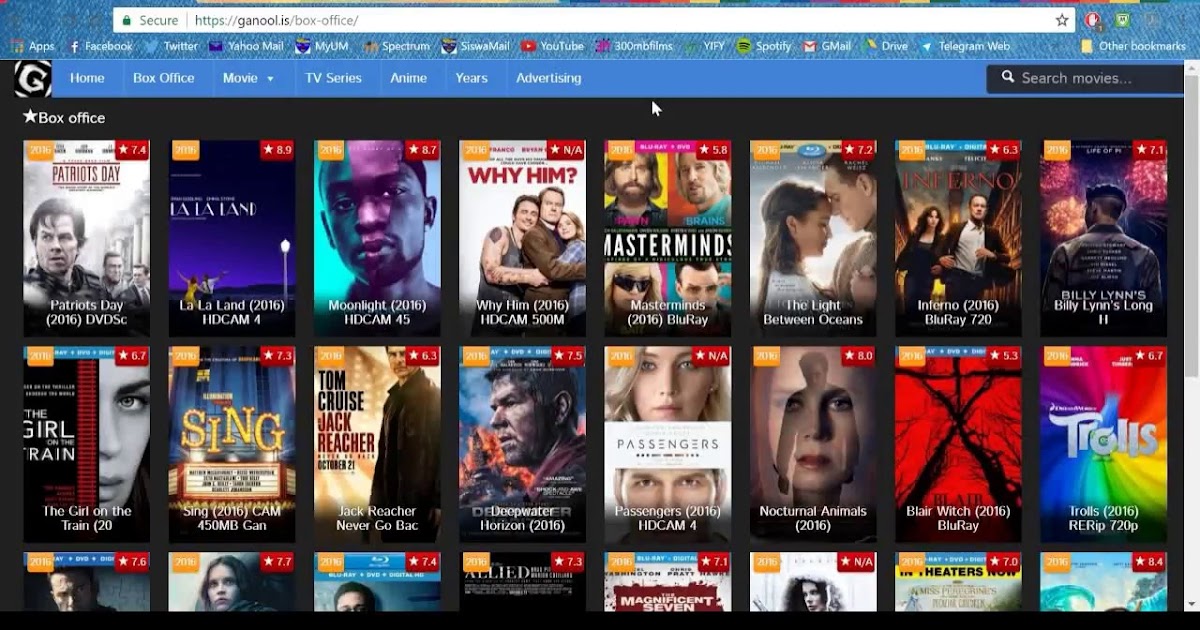Expand the Movie dropdown menu
Viewport: 1200px width, 630px height.
tap(248, 78)
